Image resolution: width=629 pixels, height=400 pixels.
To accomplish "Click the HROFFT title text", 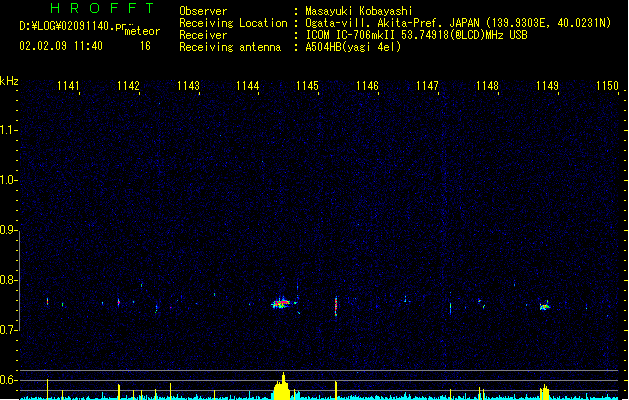I will pos(102,8).
